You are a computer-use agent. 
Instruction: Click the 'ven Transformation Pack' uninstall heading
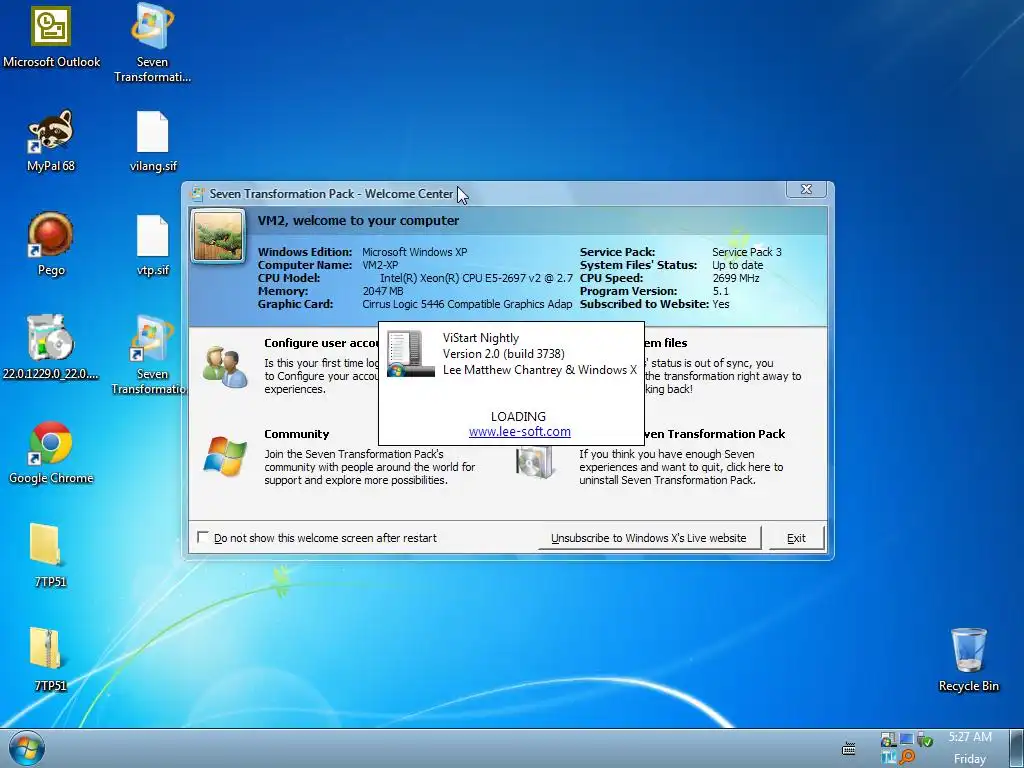tap(715, 434)
